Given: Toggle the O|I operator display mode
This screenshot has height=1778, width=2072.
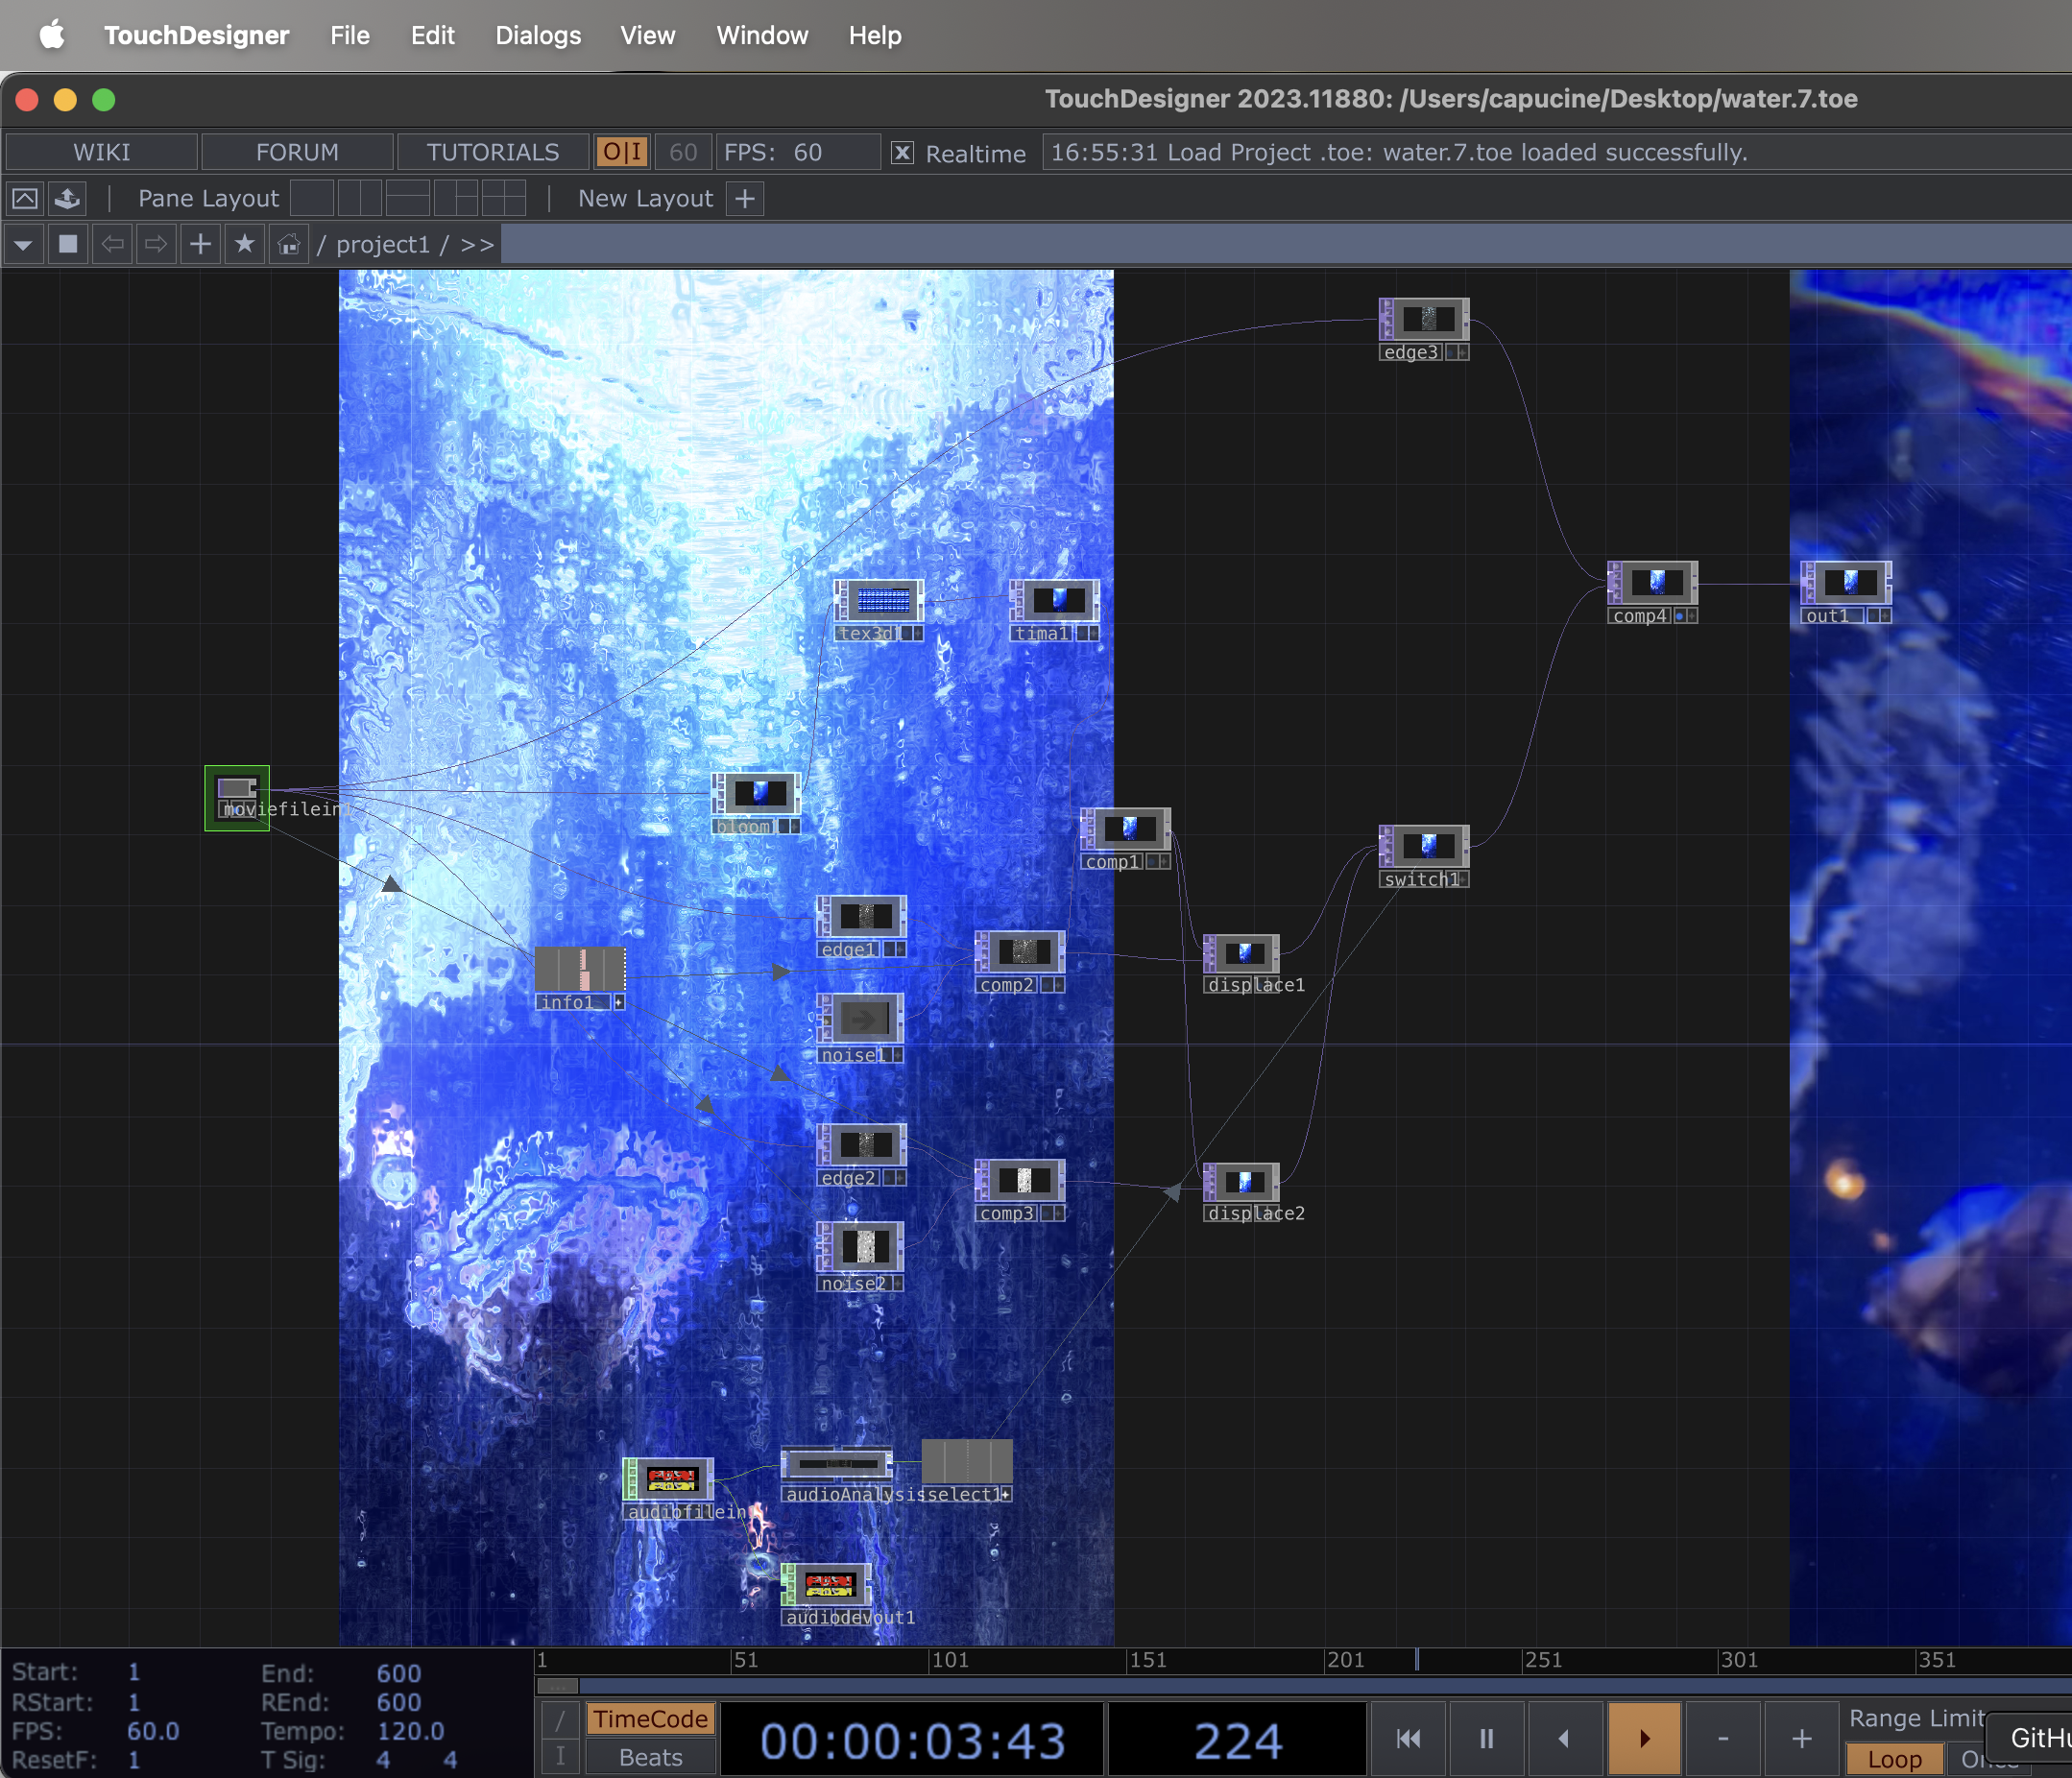Looking at the screenshot, I should 621,152.
